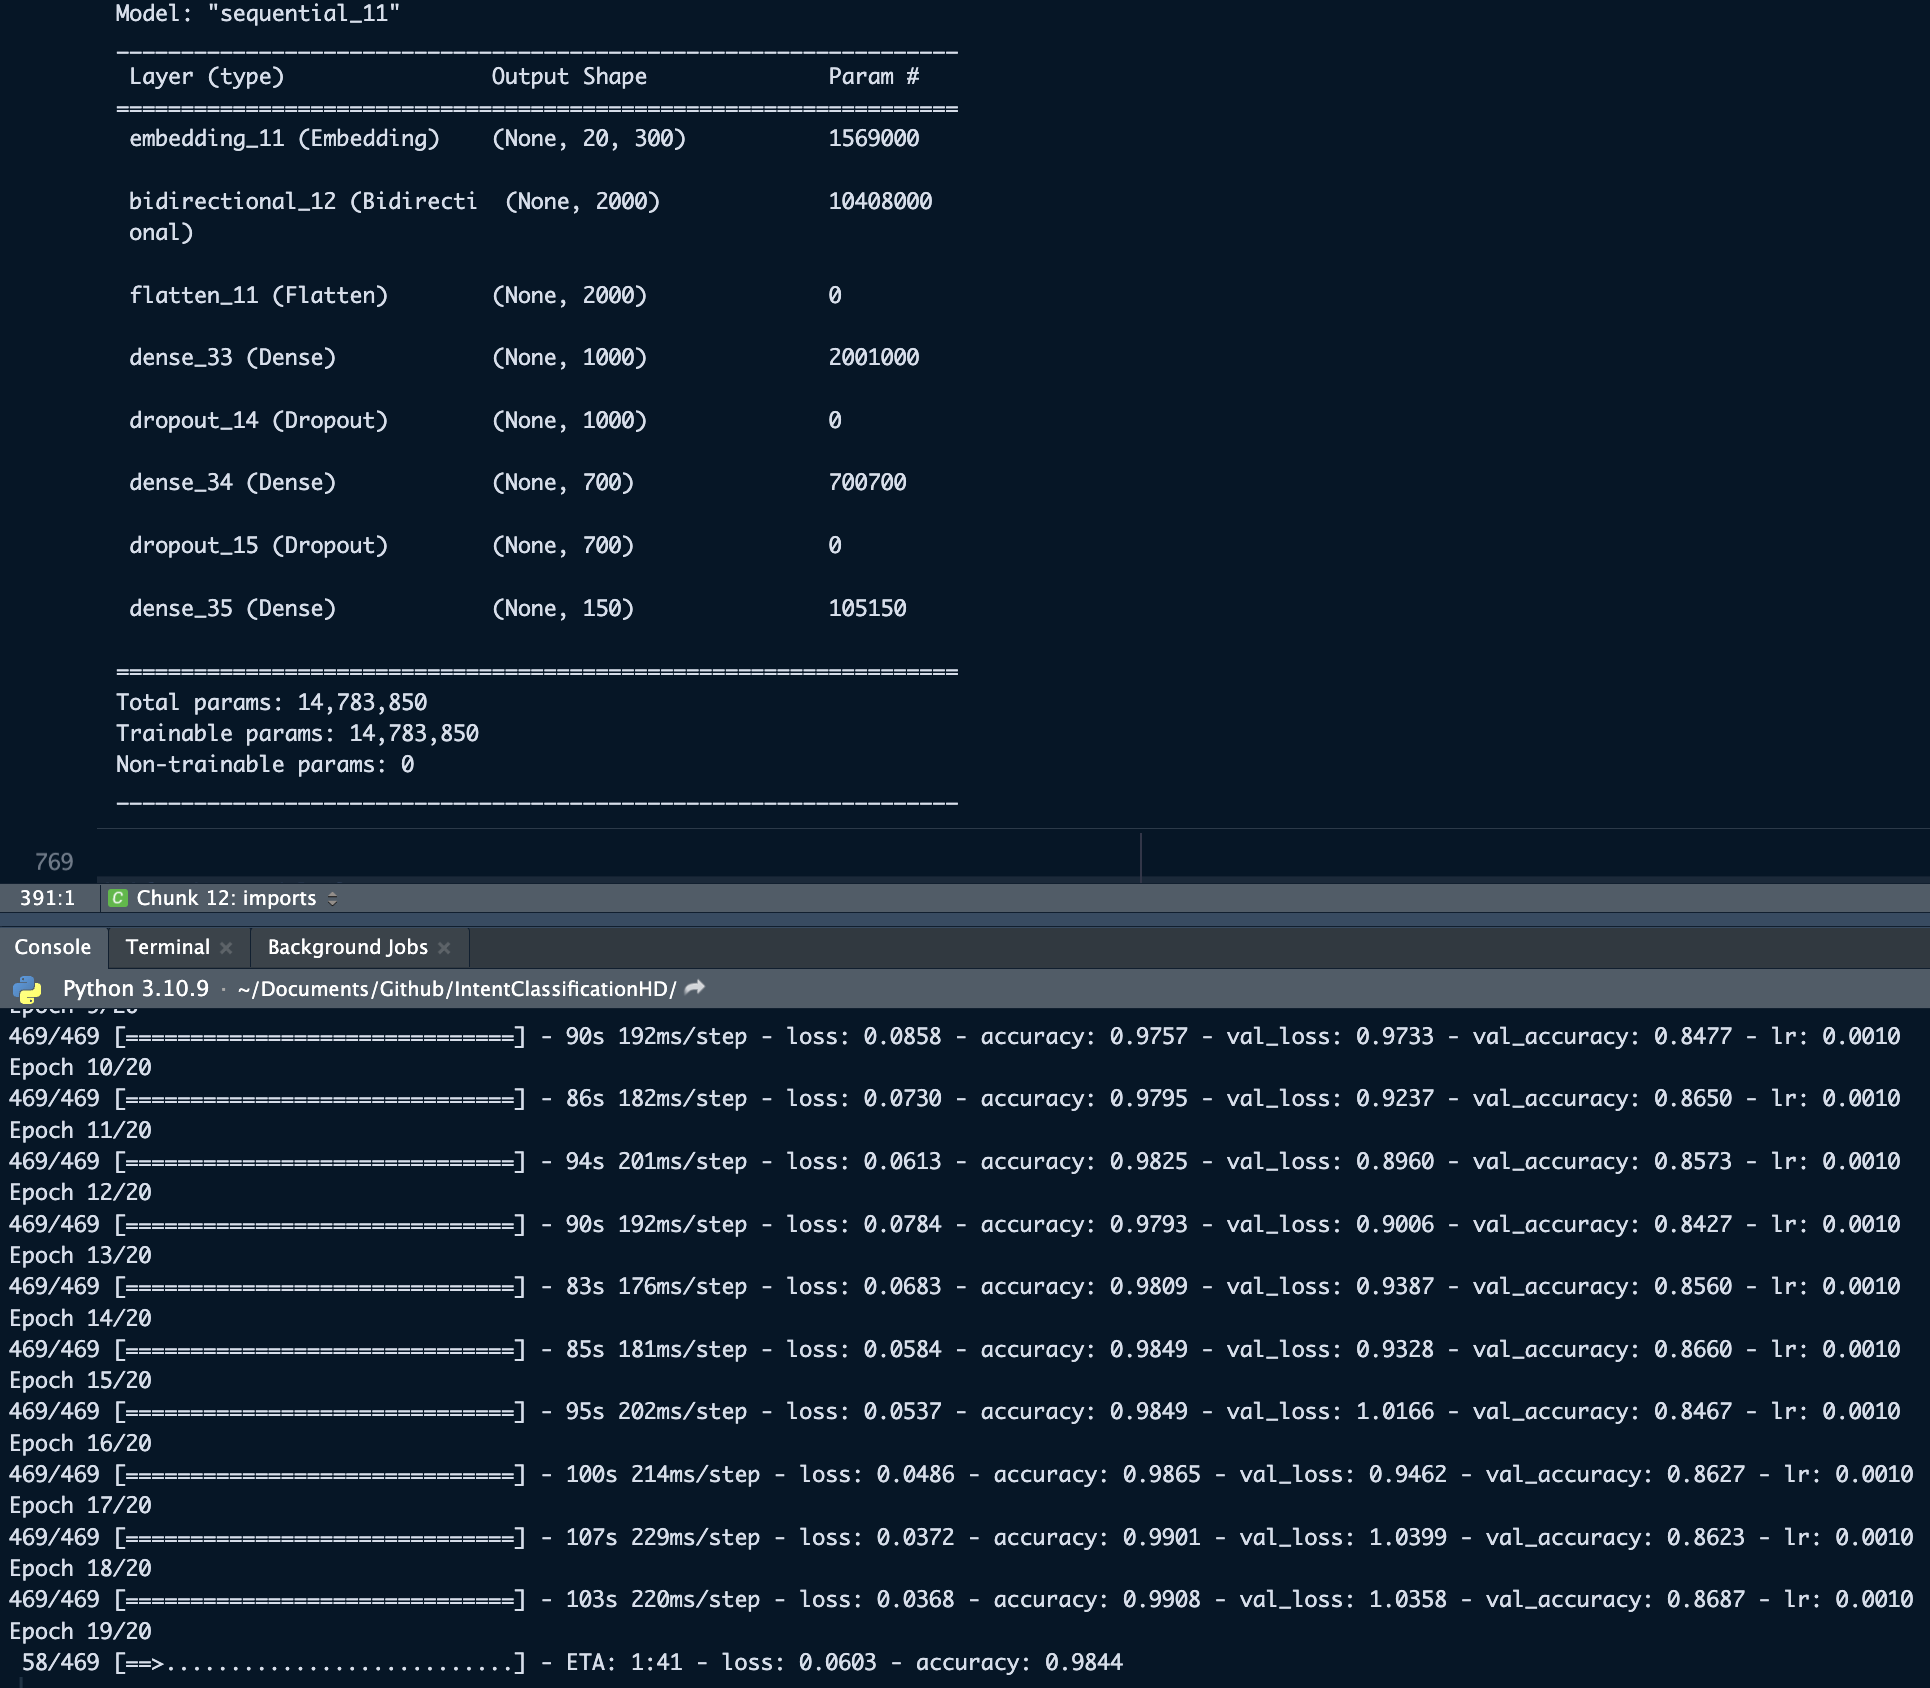Click the Total params line in model summary

point(271,703)
